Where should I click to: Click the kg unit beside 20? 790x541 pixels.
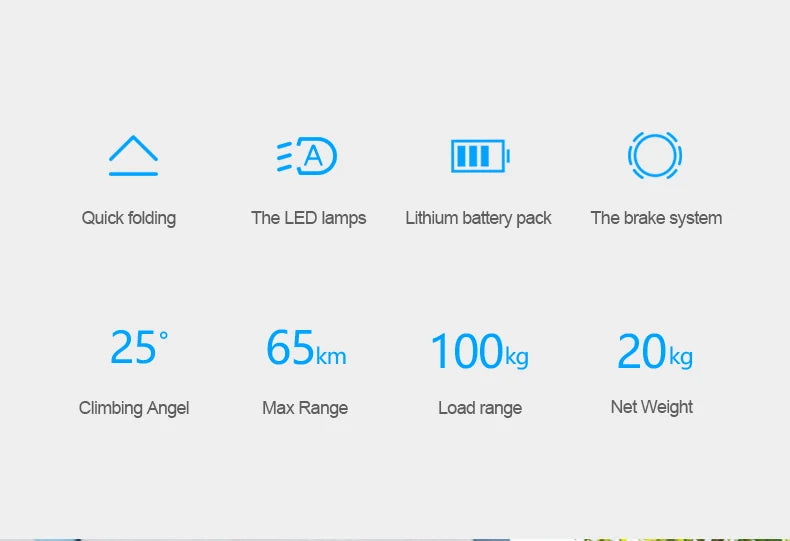[x=681, y=357]
